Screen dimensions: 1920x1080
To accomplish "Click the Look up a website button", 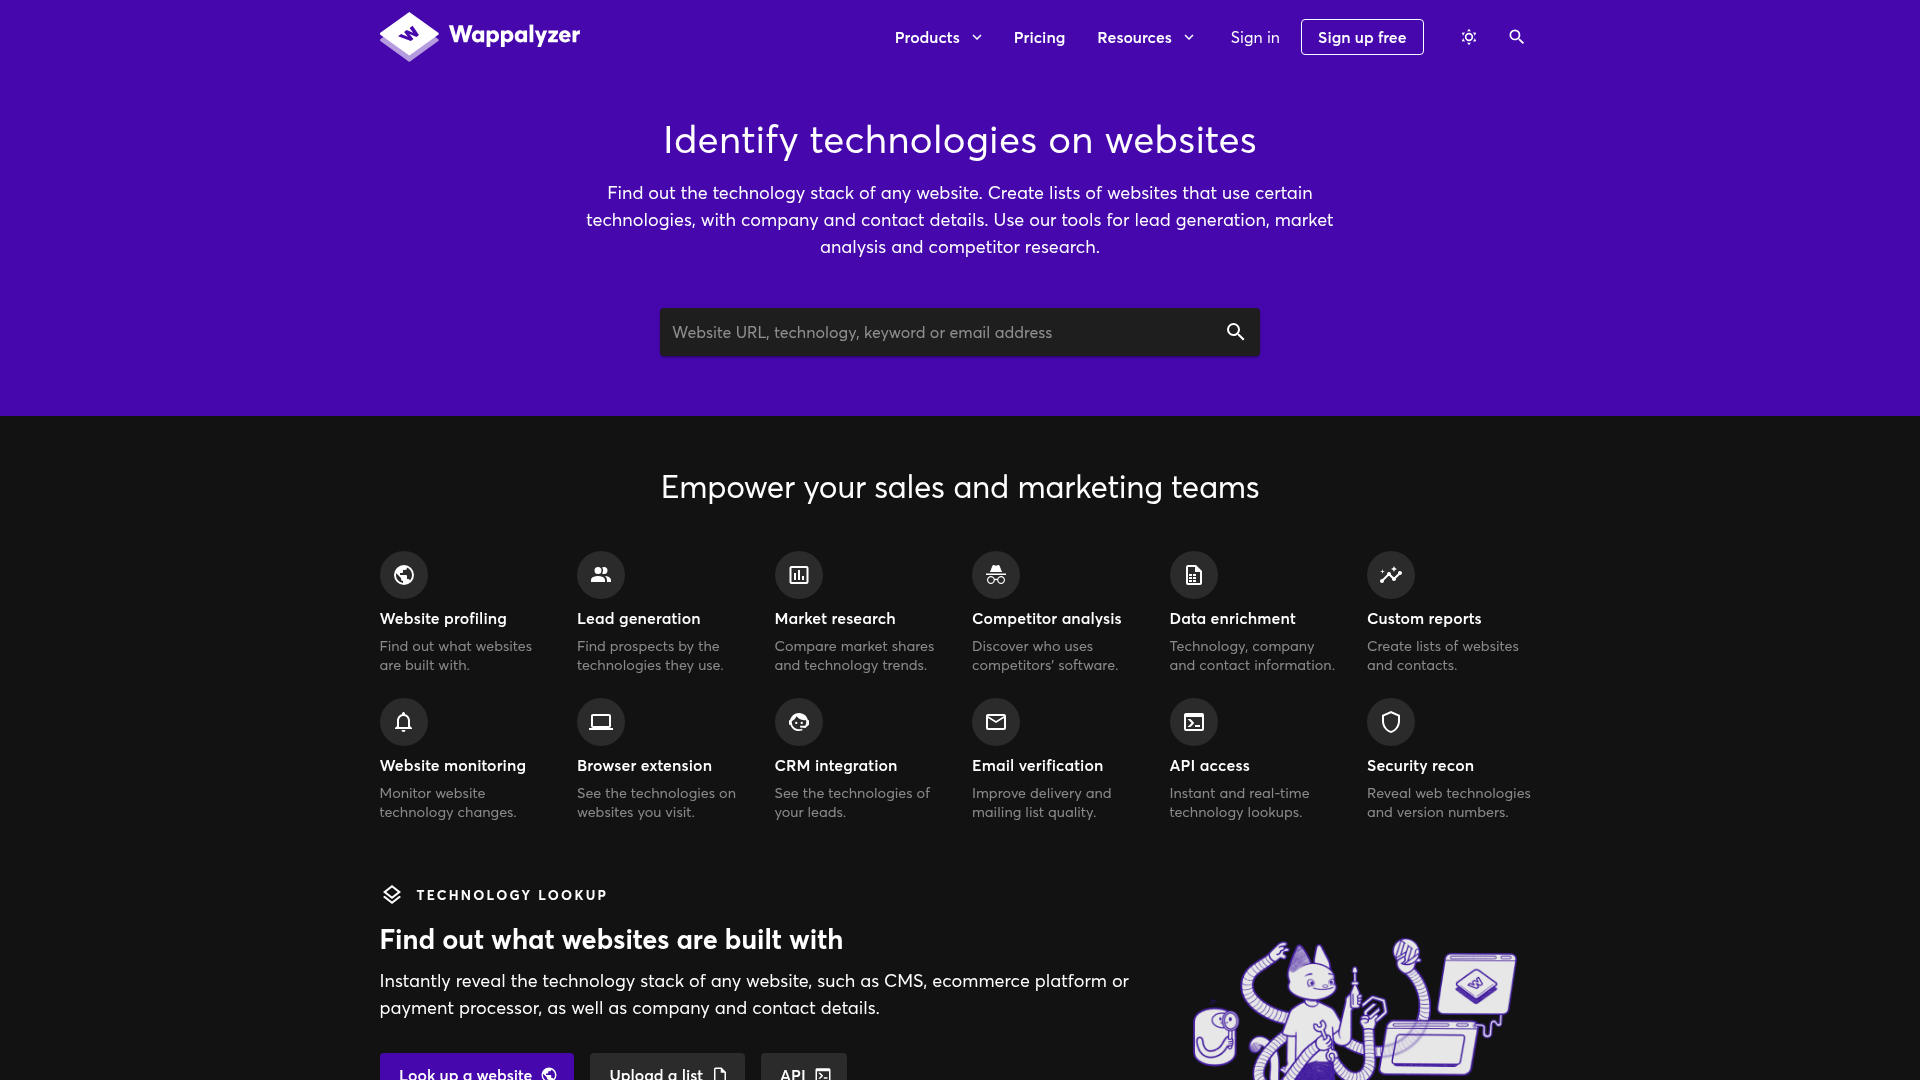I will tap(477, 1067).
